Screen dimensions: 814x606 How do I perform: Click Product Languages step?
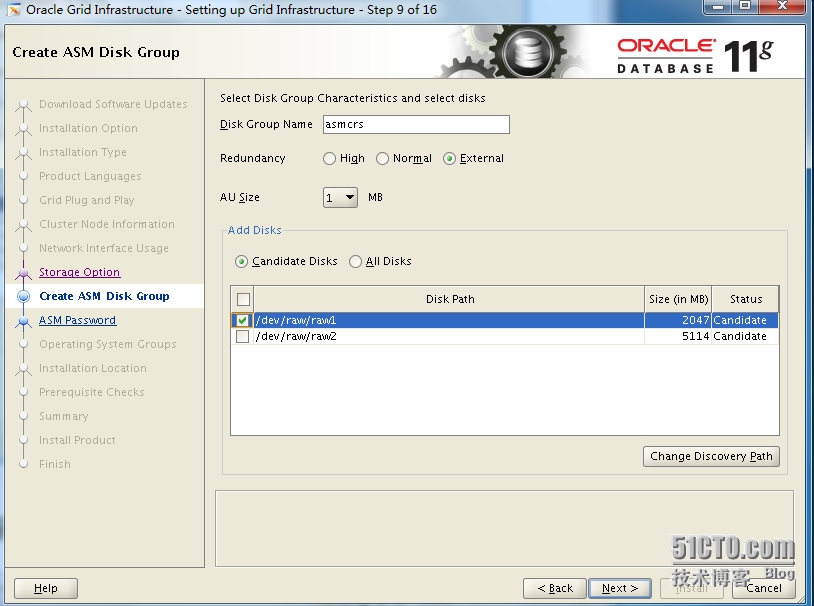click(90, 176)
